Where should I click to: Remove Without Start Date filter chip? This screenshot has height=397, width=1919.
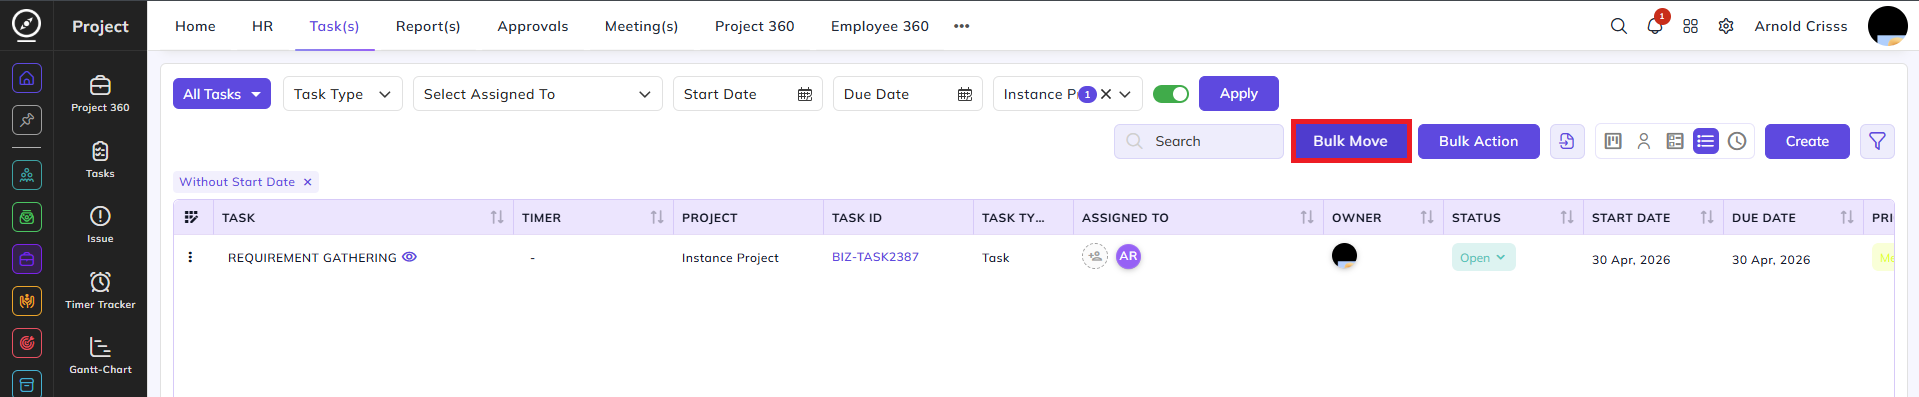click(308, 182)
